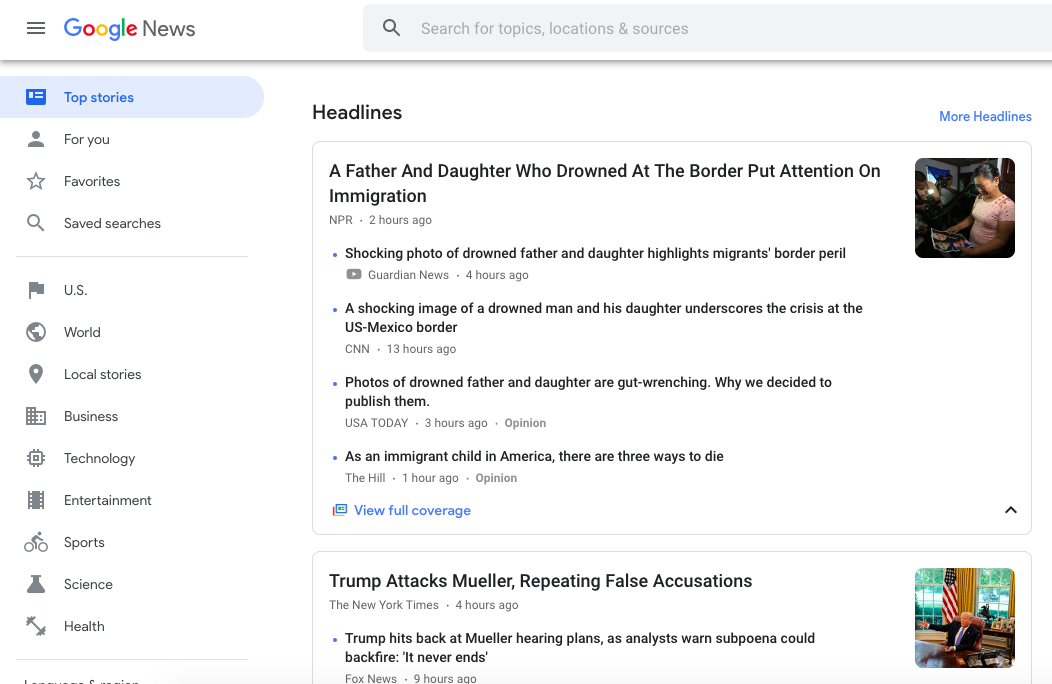
Task: Click the NPR headline about immigration attention
Action: coord(605,183)
